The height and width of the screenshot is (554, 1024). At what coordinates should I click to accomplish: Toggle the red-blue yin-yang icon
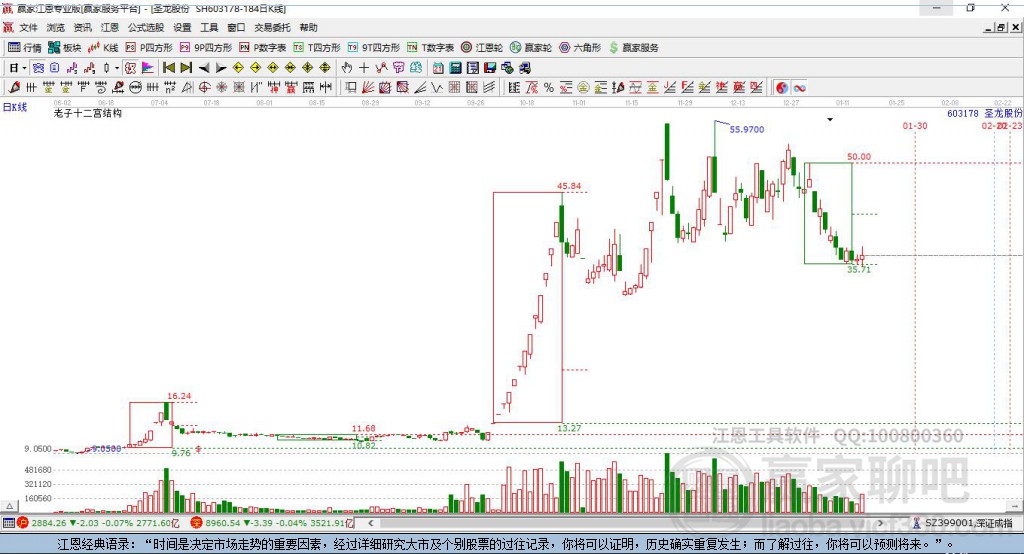tap(782, 88)
